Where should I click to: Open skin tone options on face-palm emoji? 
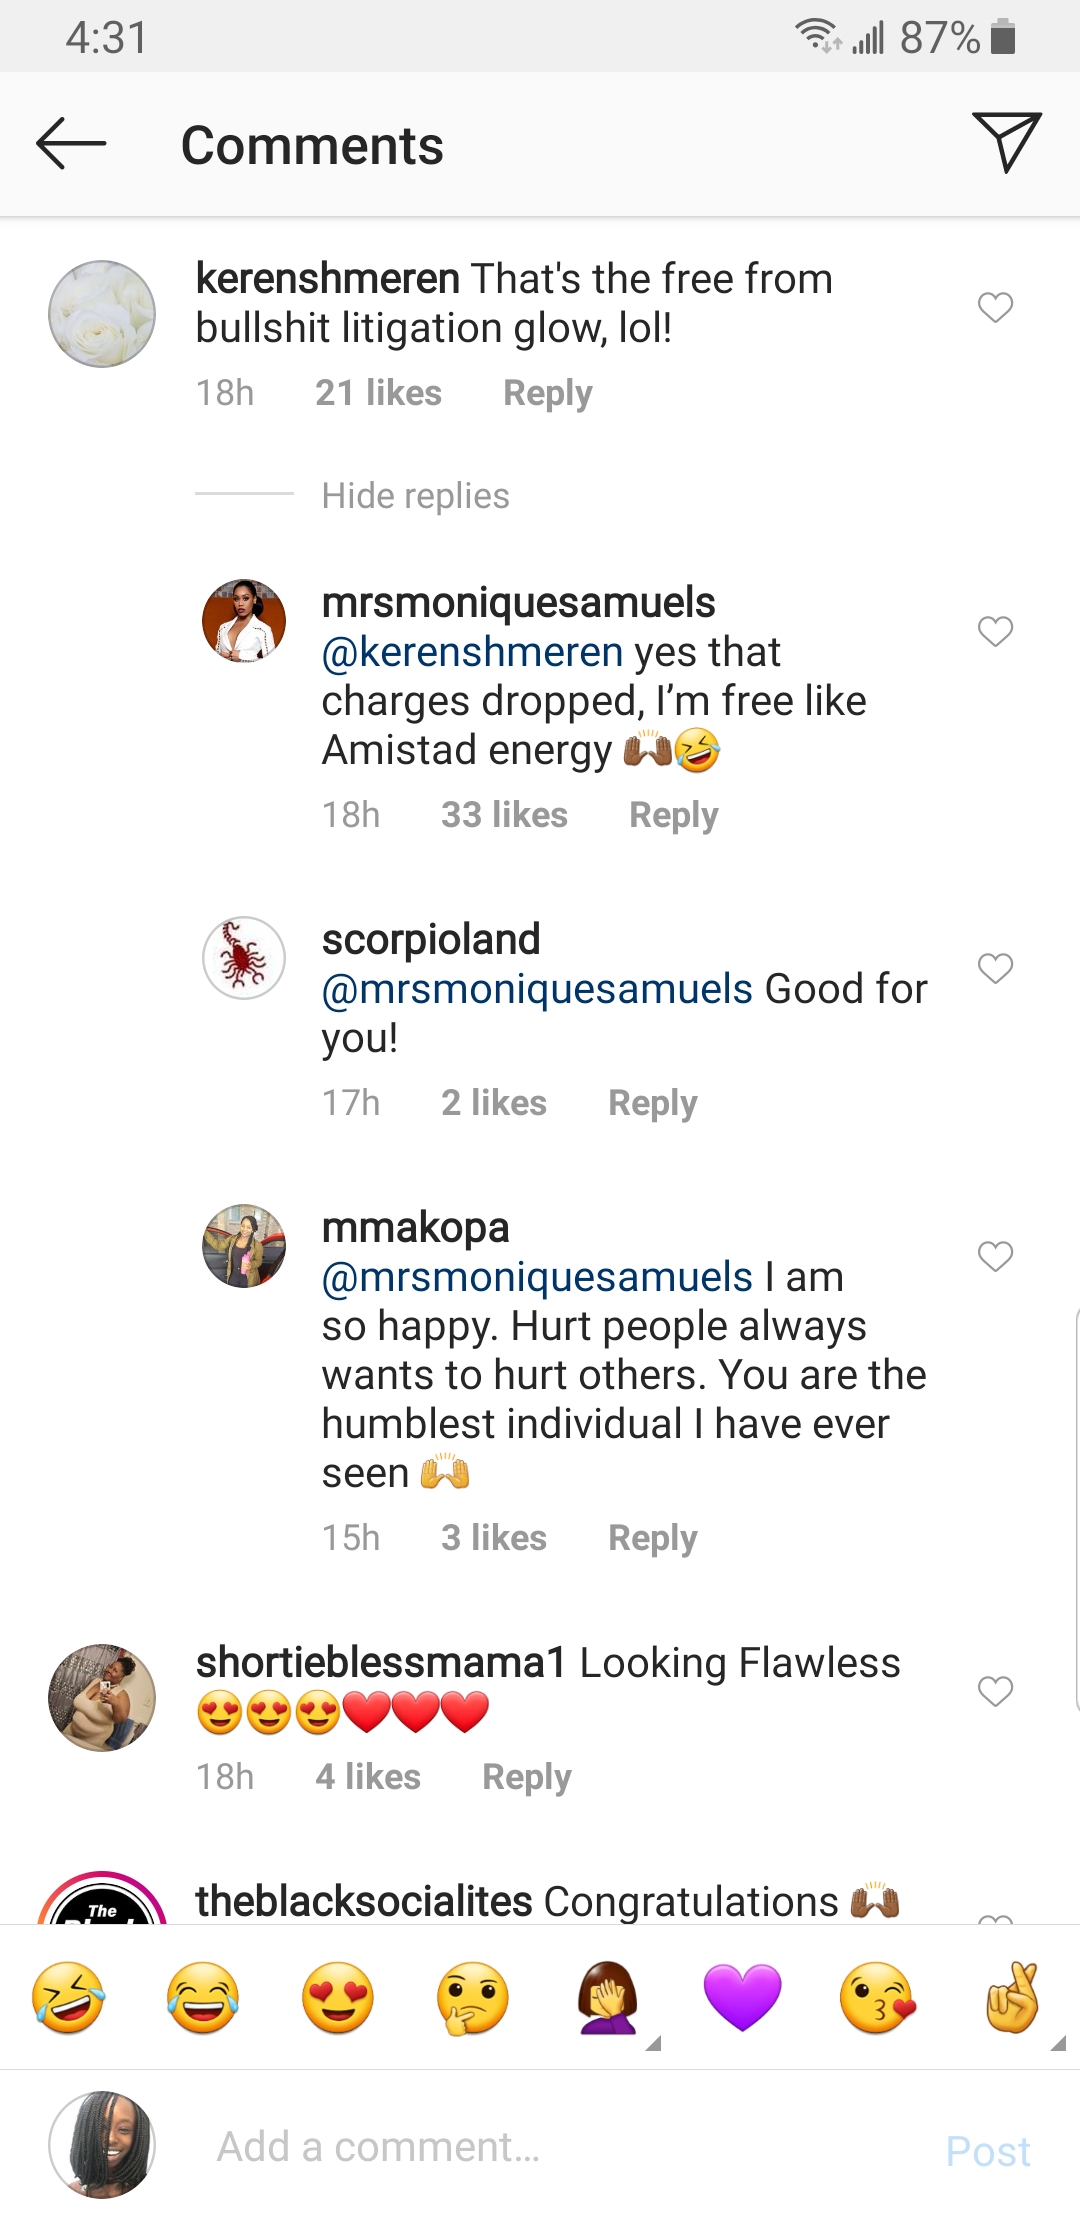pos(654,2044)
